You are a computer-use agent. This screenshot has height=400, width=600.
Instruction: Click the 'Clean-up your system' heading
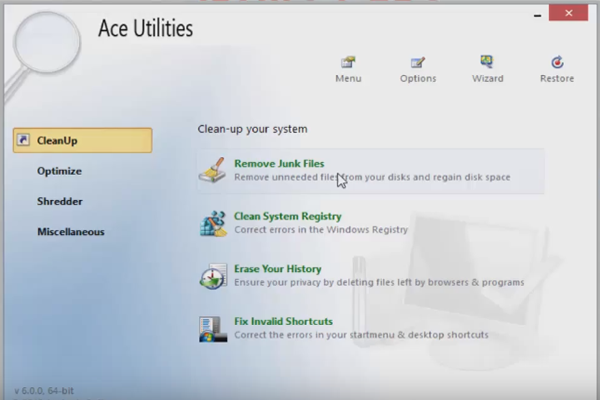[253, 129]
